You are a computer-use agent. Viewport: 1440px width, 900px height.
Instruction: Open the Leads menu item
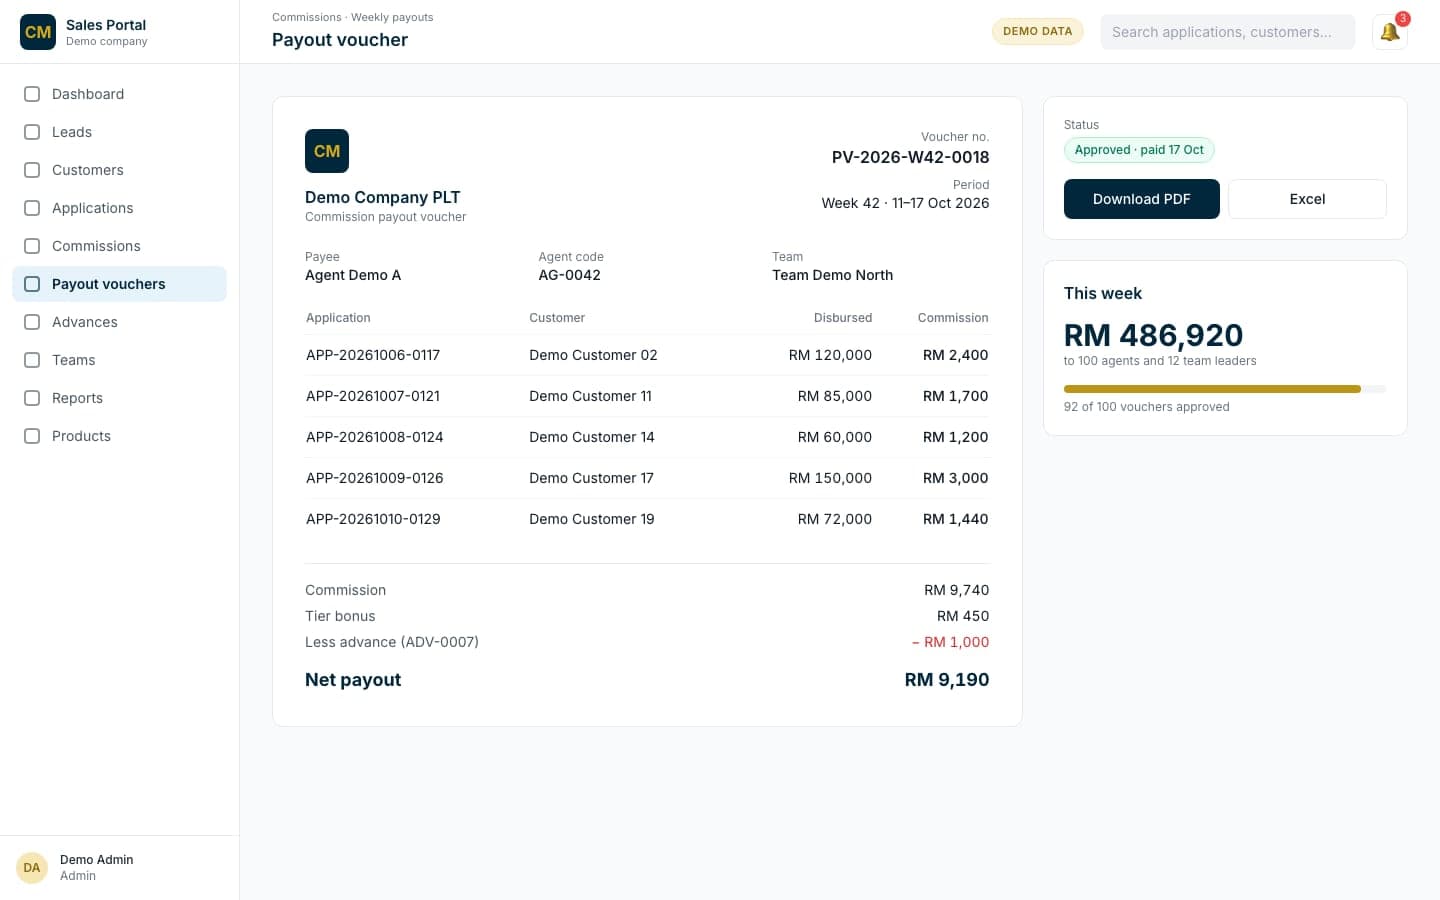tap(119, 132)
